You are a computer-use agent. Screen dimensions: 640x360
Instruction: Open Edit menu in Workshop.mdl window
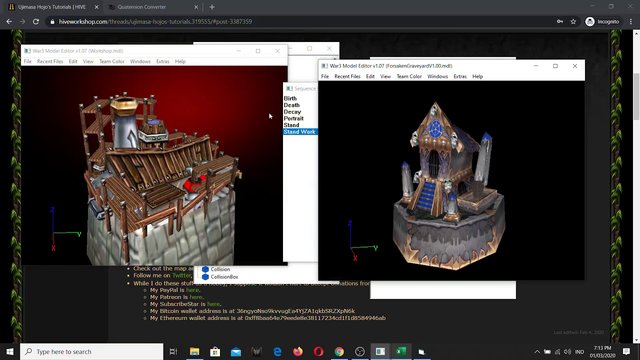point(73,61)
